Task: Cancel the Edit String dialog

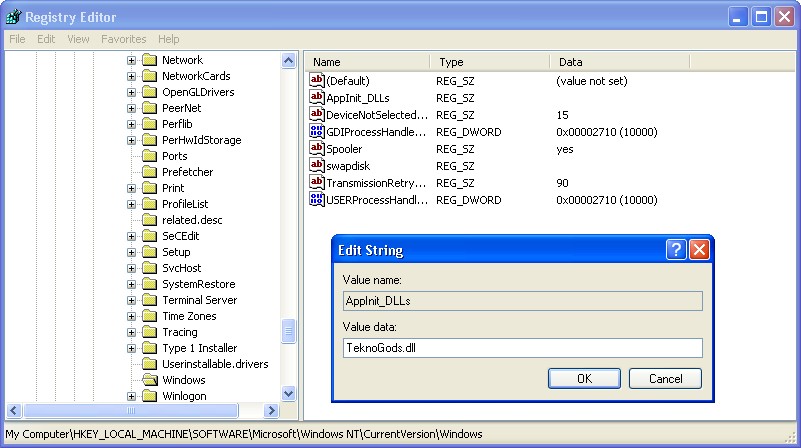Action: click(665, 379)
